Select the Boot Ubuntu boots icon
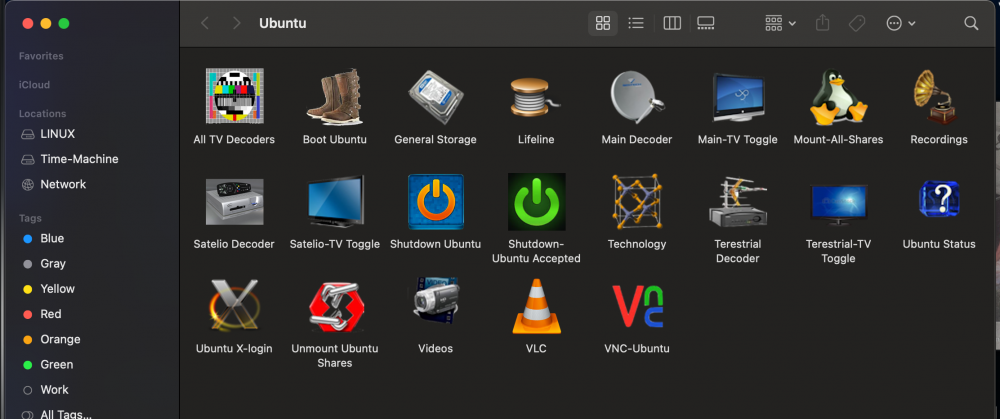This screenshot has height=419, width=1000. click(x=335, y=96)
